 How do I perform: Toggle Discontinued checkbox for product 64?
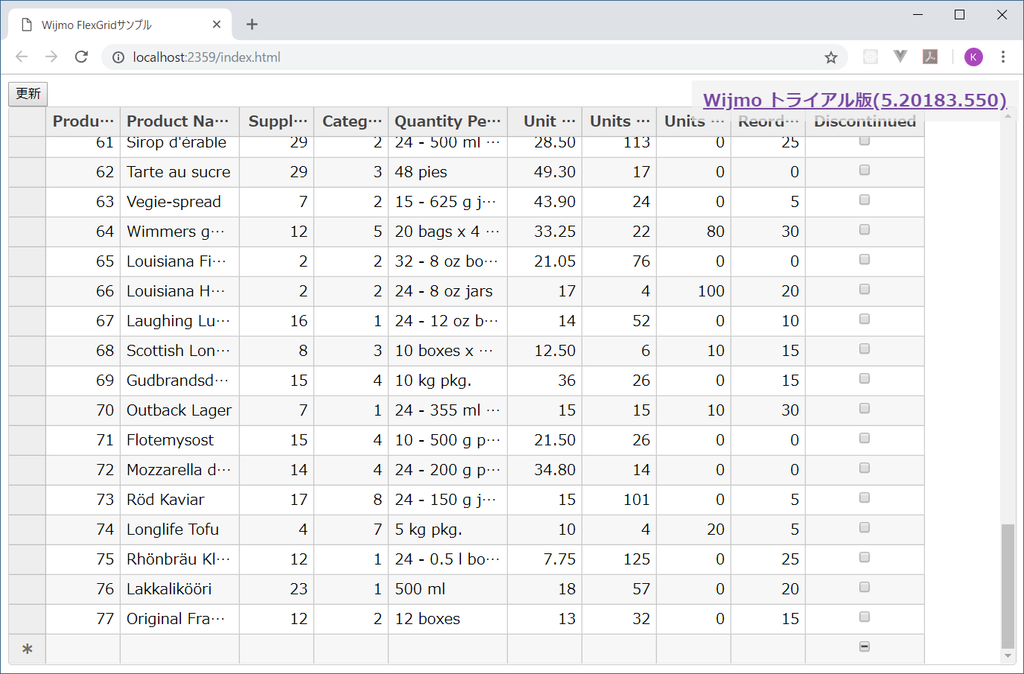click(864, 230)
